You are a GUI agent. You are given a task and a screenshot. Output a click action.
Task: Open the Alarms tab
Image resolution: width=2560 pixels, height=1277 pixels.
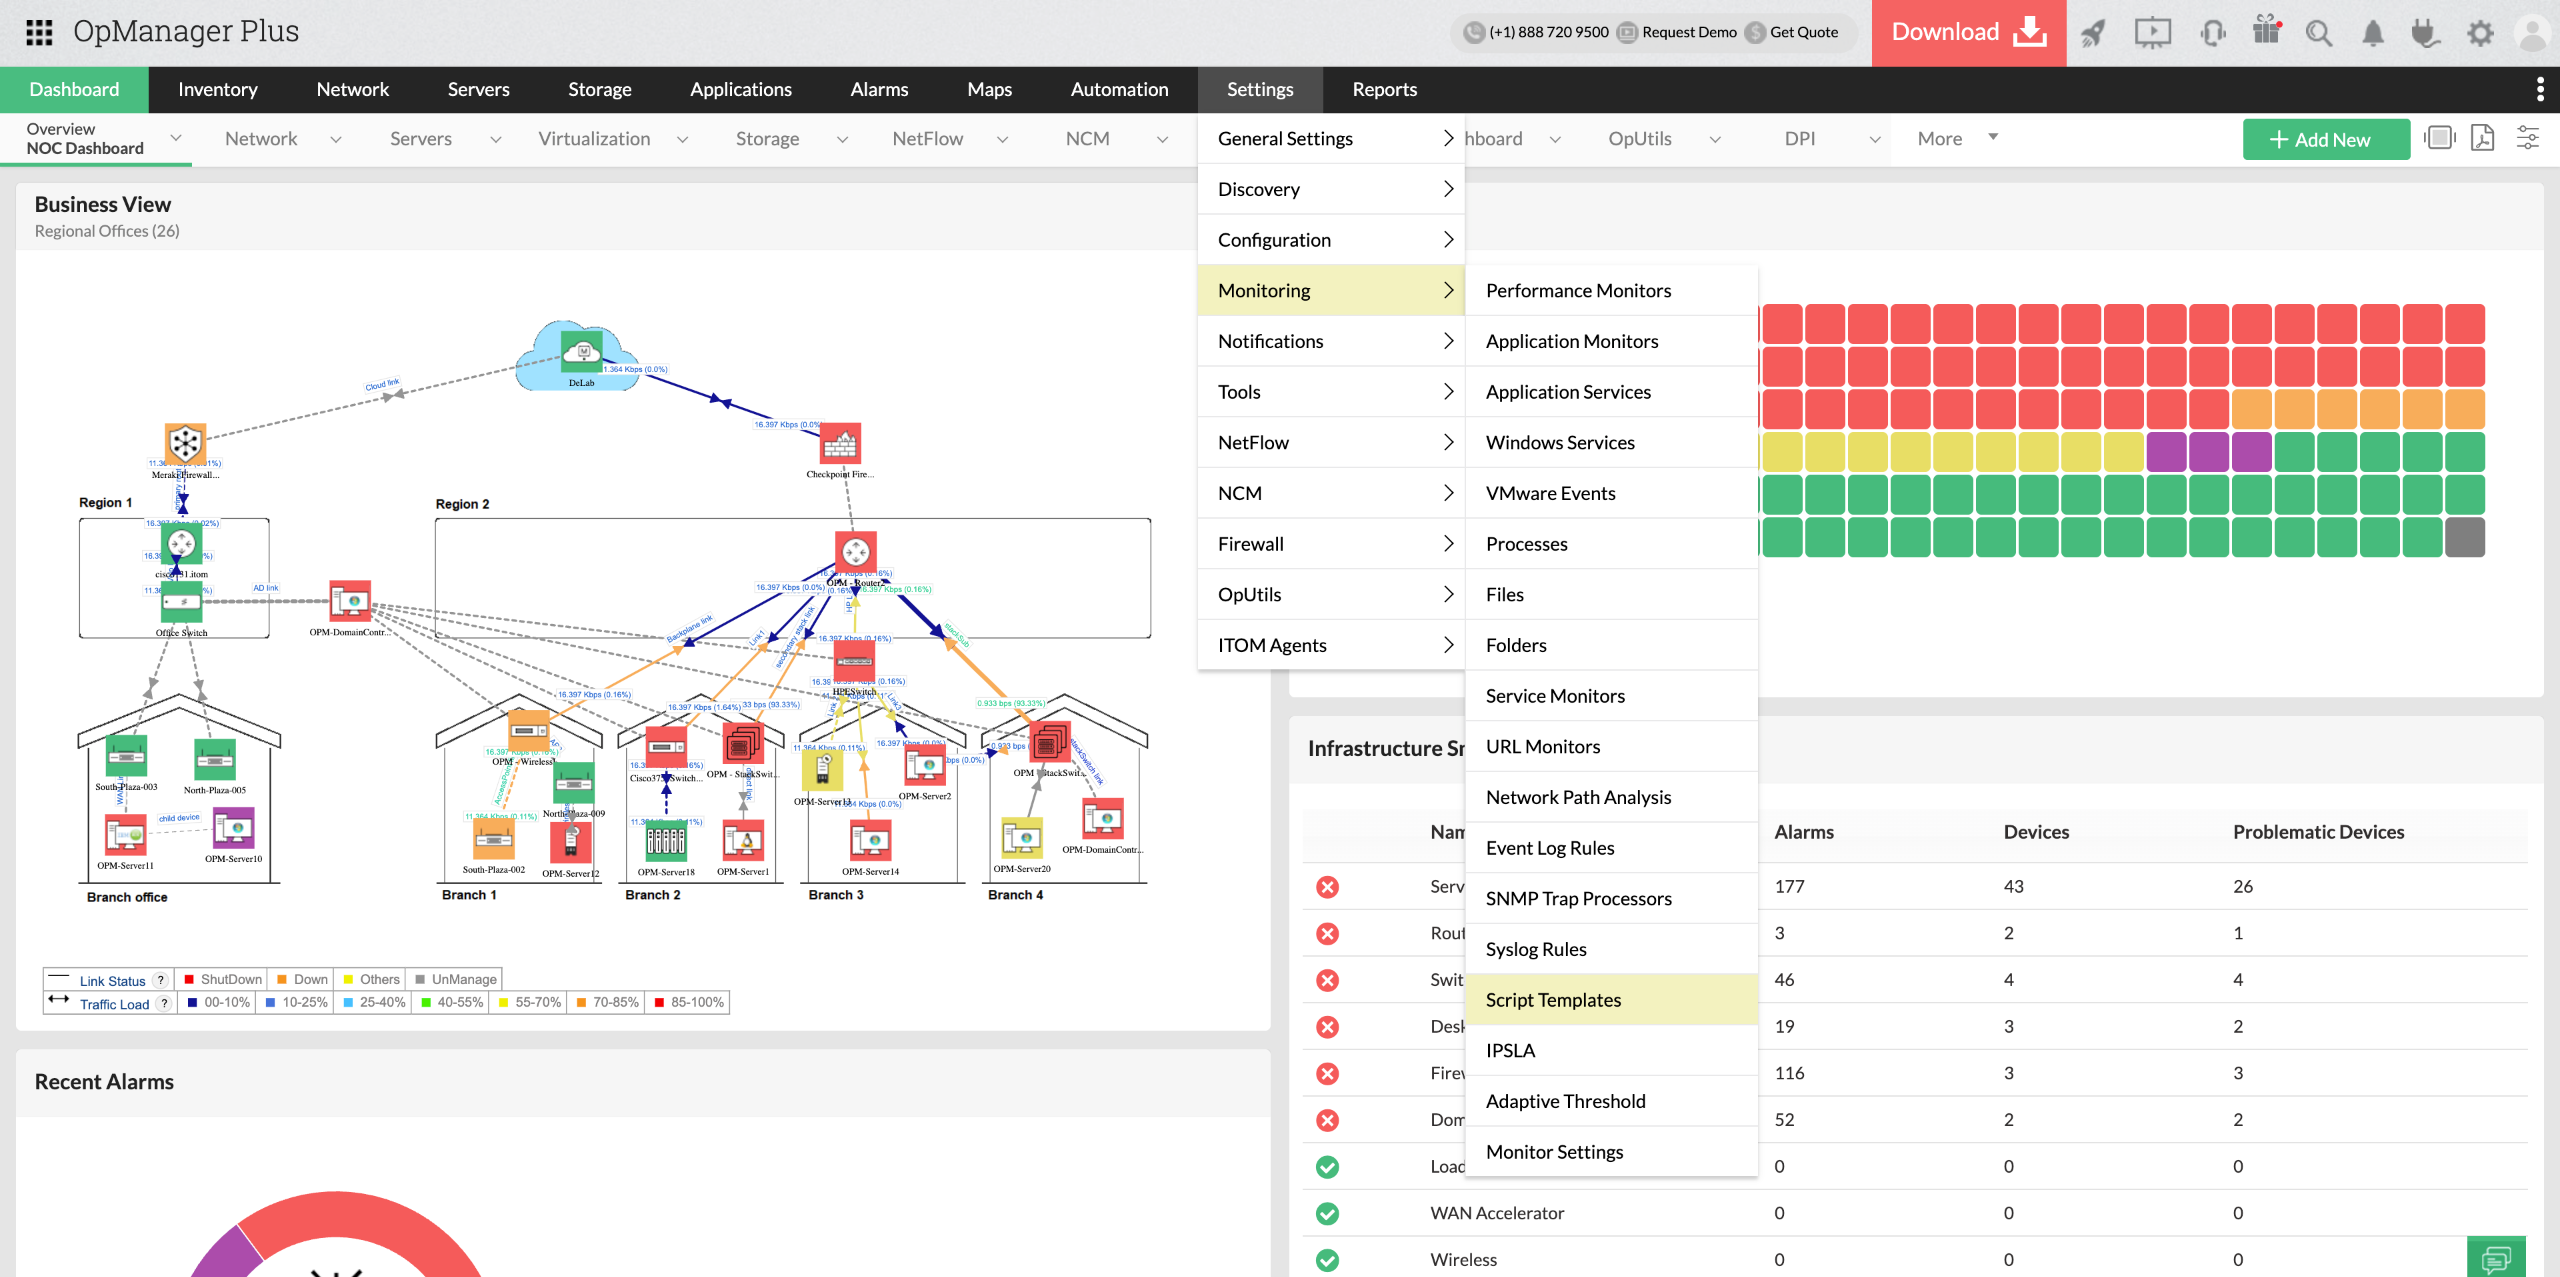pyautogui.click(x=879, y=89)
